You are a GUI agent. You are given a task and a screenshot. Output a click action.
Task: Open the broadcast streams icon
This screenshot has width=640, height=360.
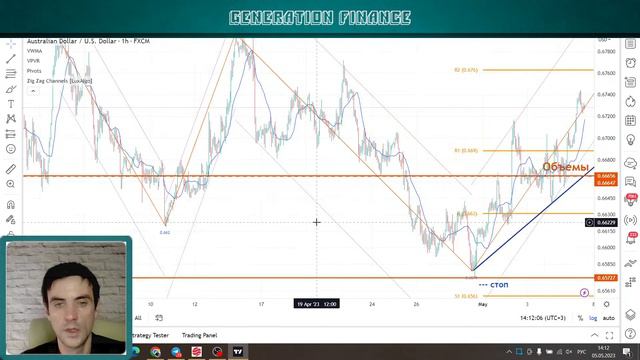click(630, 220)
